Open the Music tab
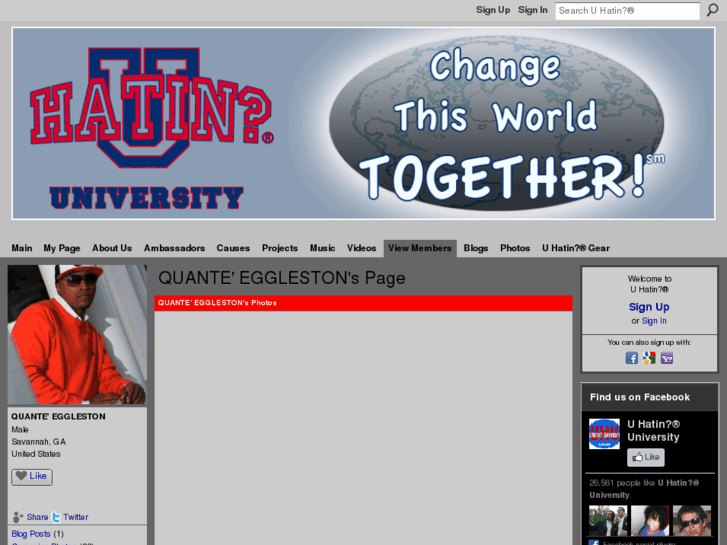 (x=322, y=248)
